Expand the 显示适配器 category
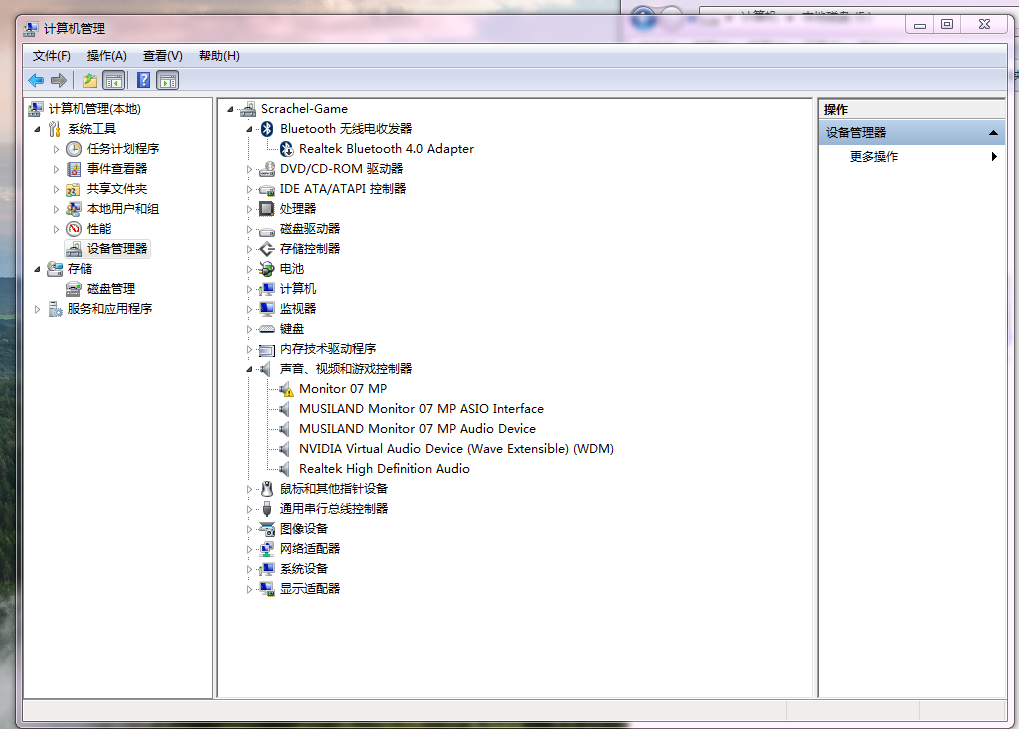 point(250,589)
